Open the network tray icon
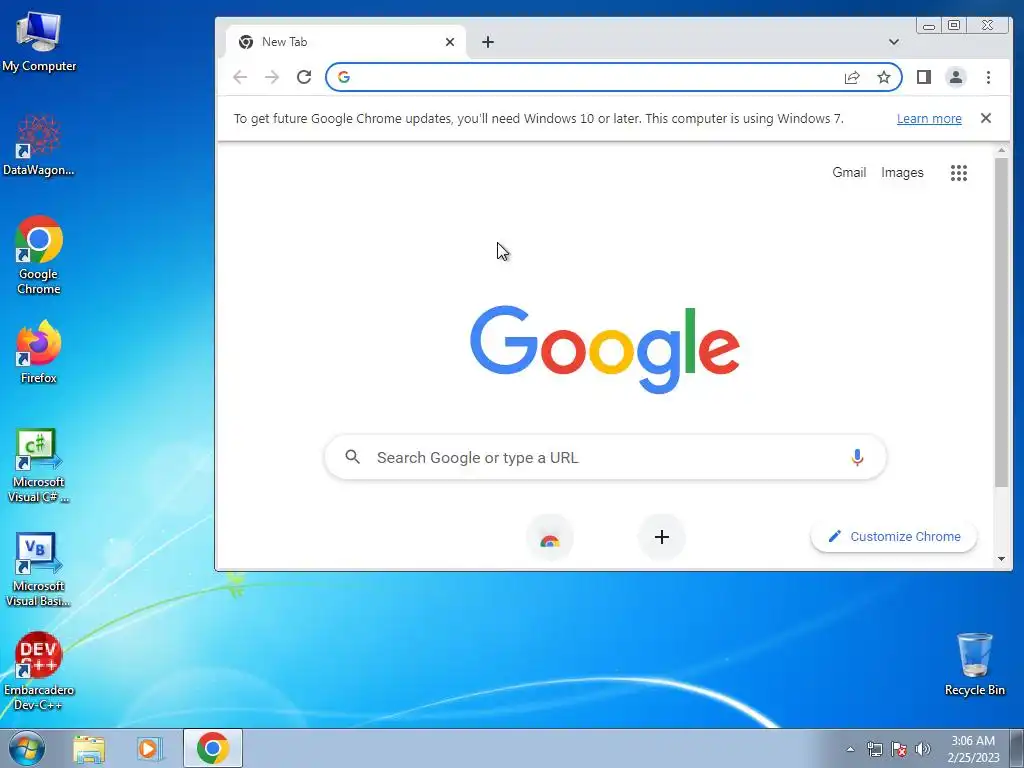 pyautogui.click(x=874, y=749)
